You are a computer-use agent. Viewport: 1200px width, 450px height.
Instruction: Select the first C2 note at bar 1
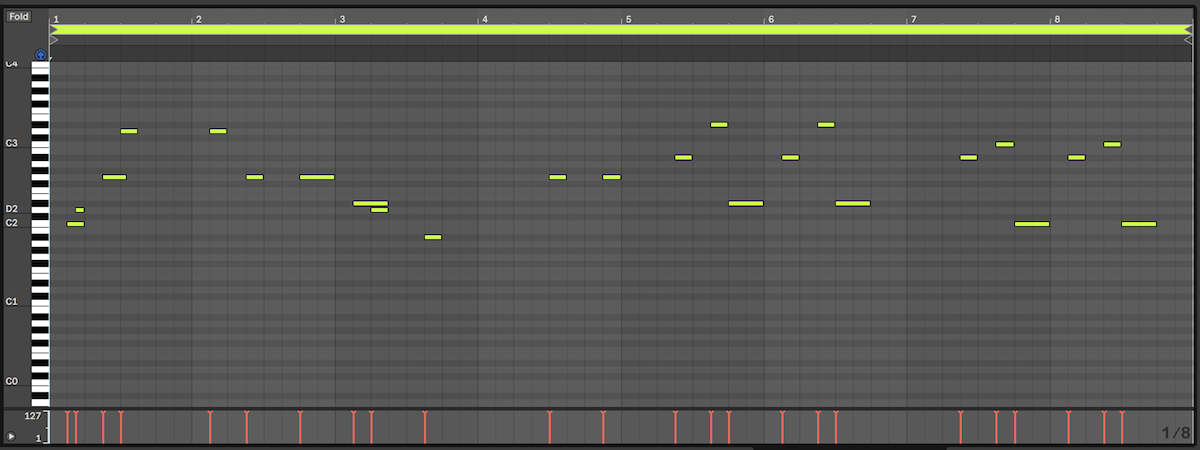click(75, 224)
